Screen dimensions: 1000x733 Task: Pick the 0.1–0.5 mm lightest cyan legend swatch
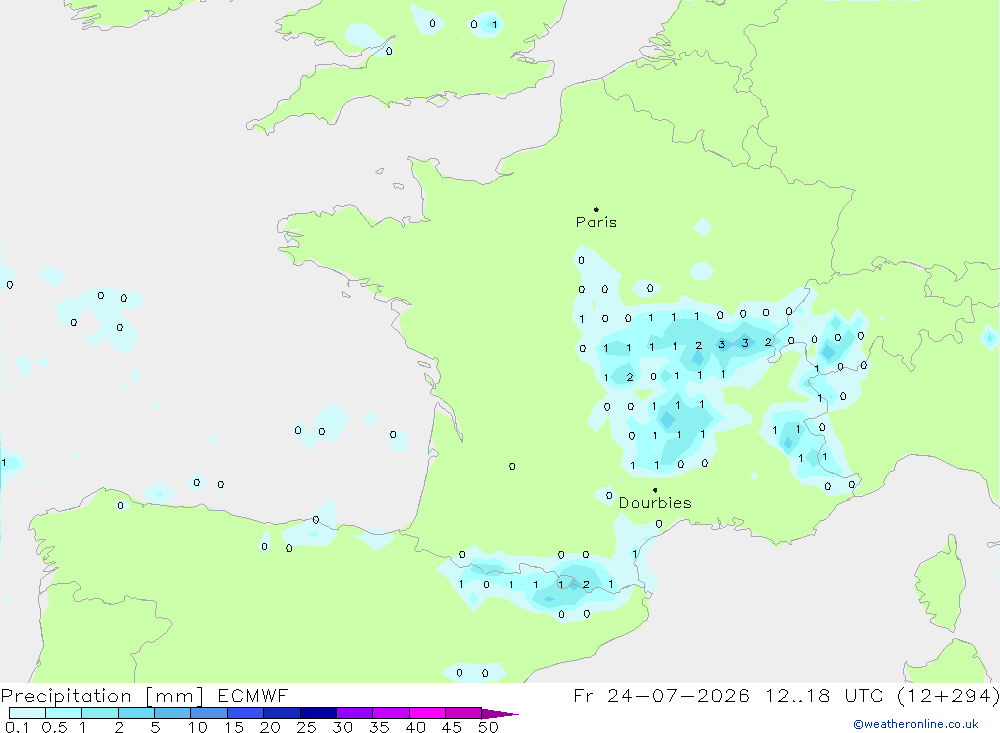[27, 713]
